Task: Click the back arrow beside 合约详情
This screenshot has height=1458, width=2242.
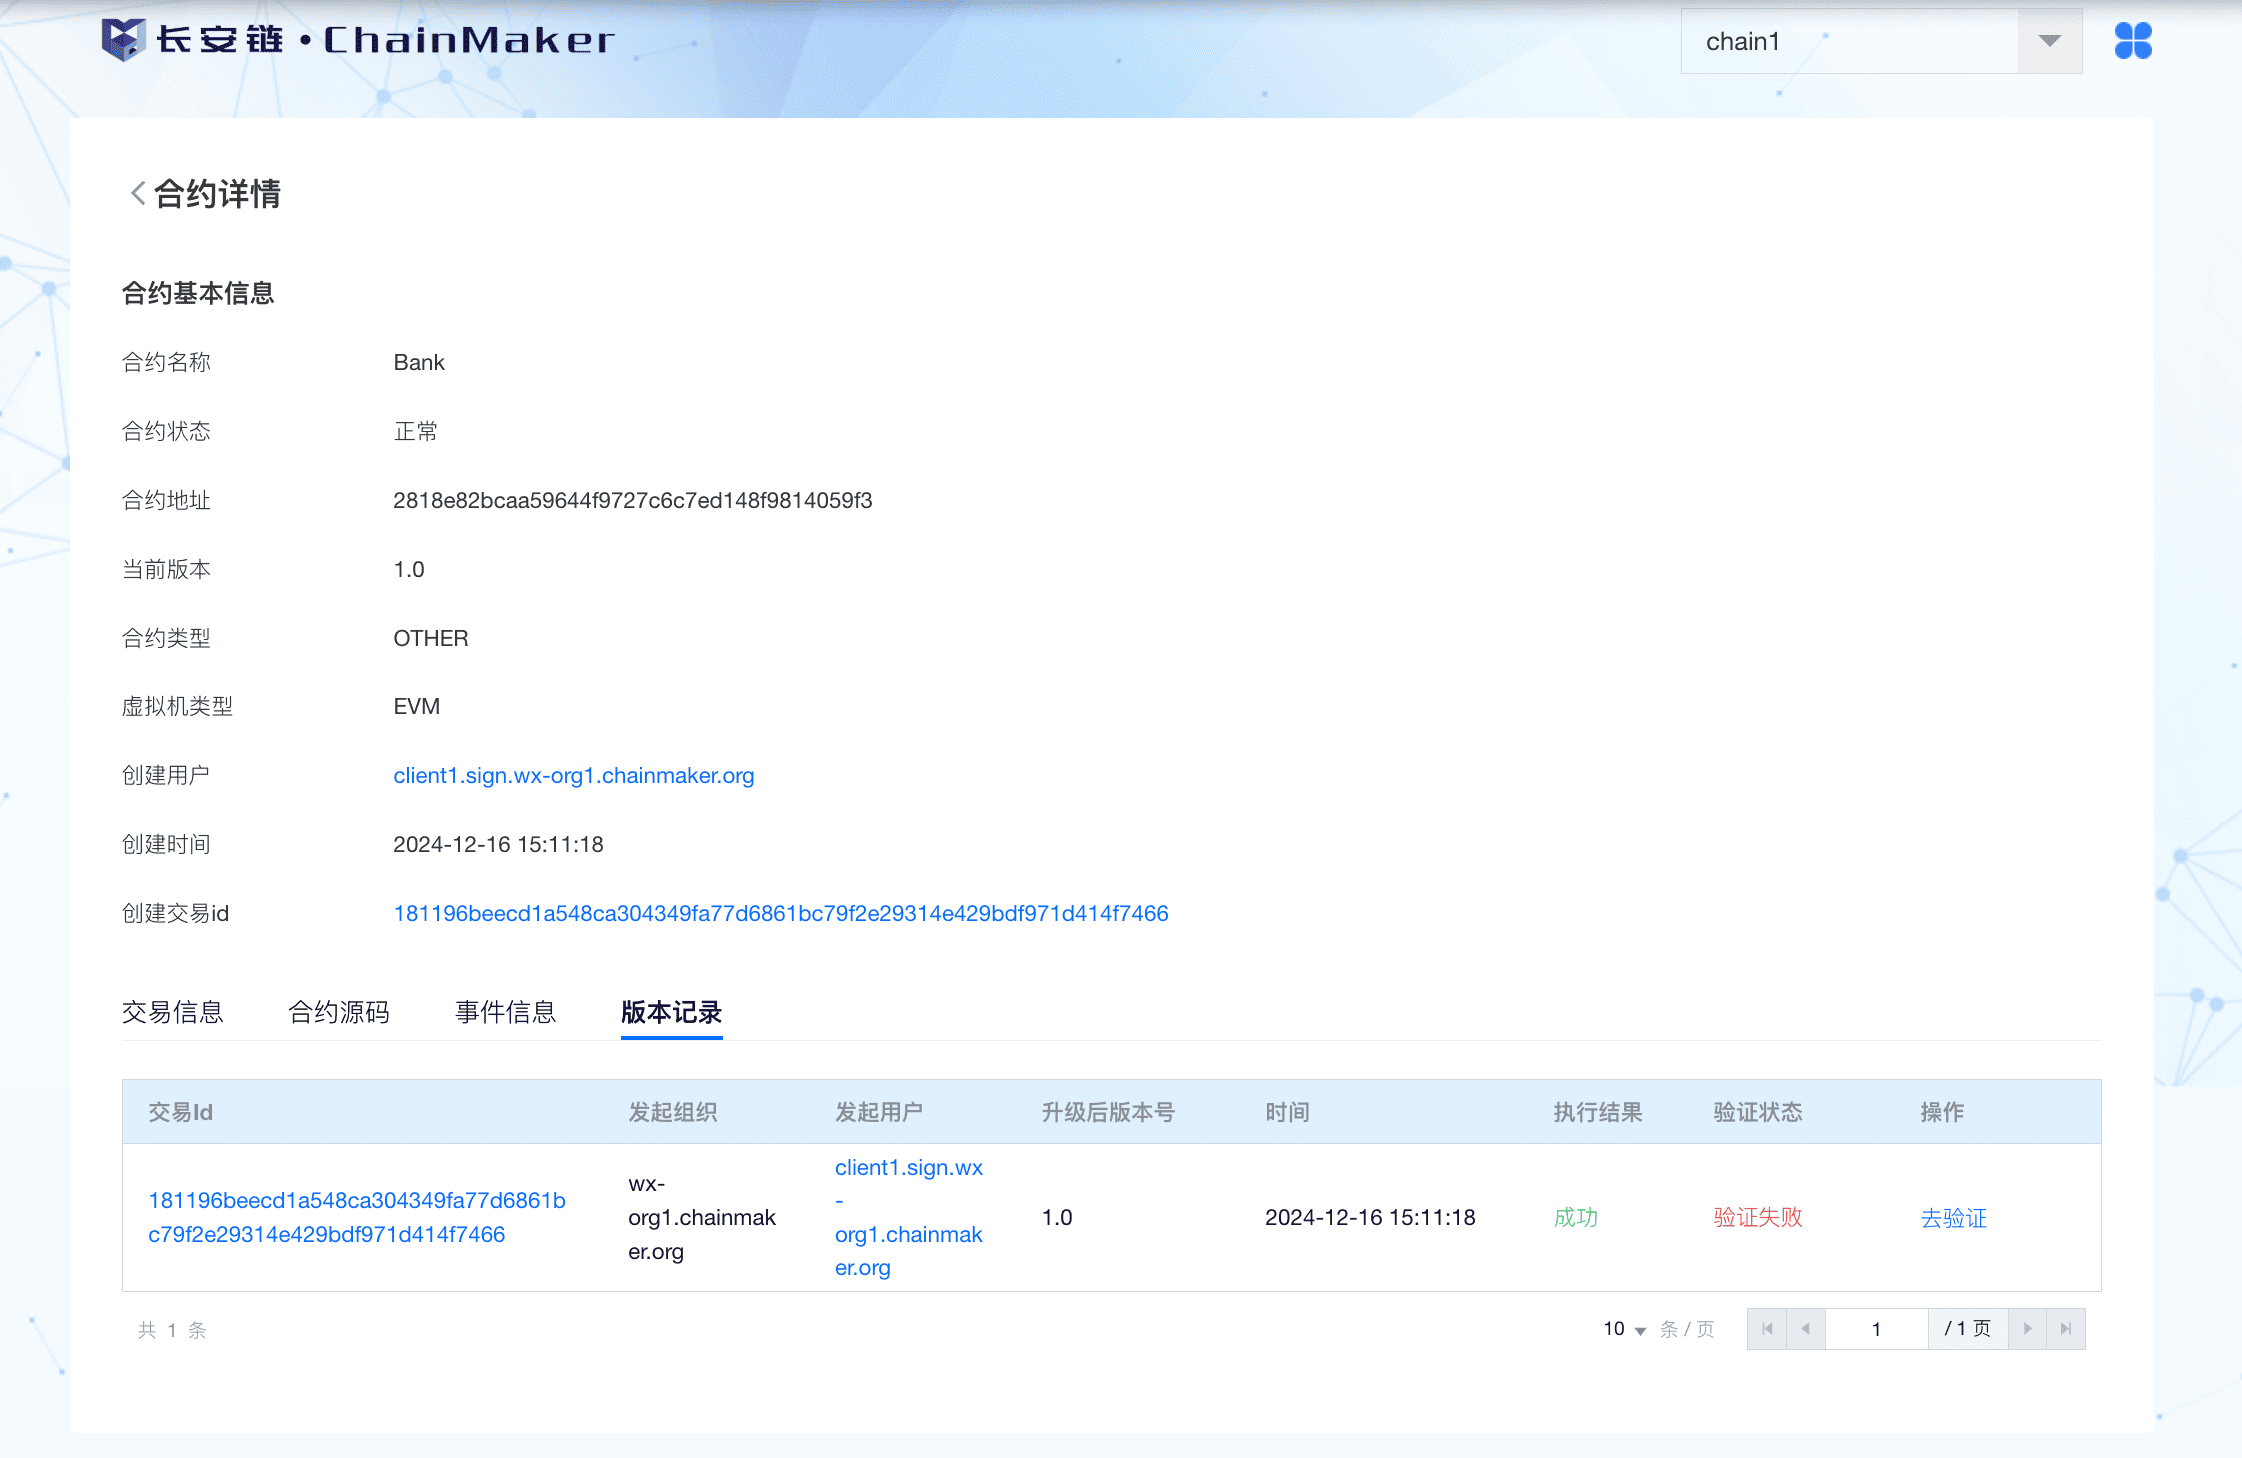Action: (138, 193)
